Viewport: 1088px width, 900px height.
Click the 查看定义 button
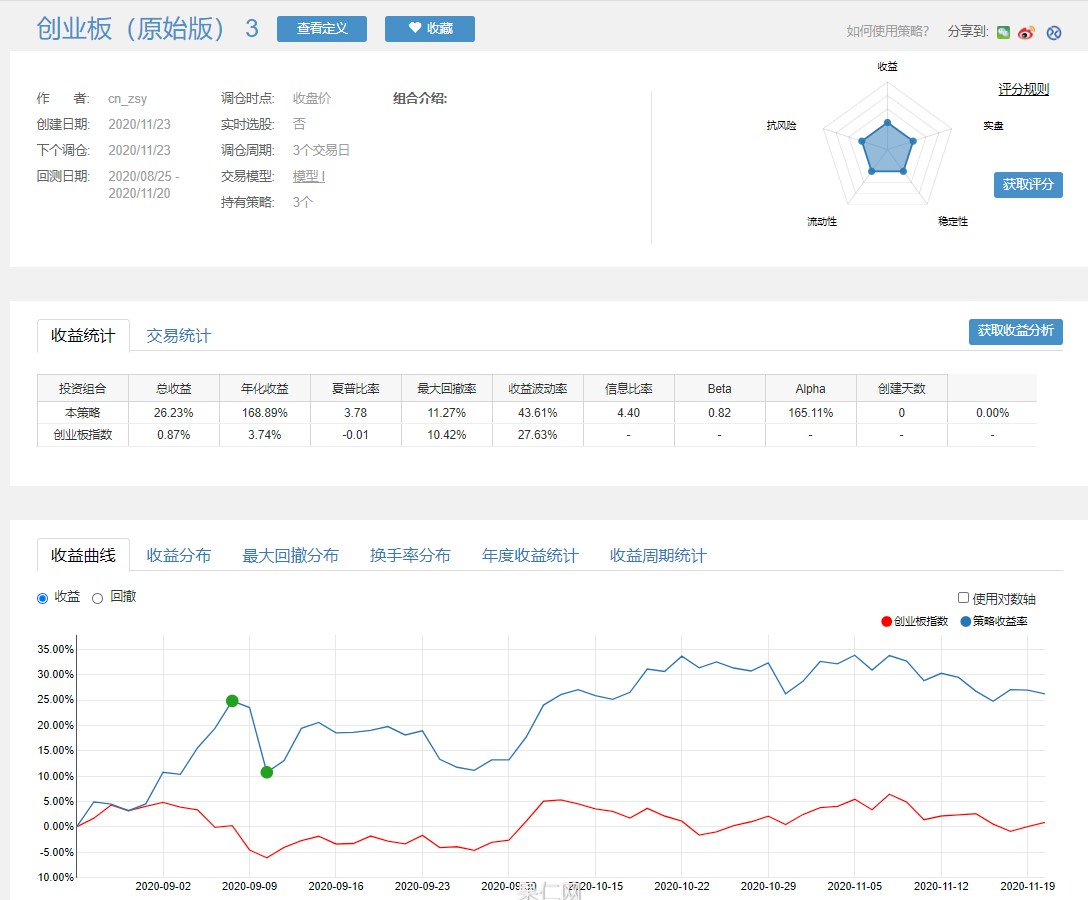tap(322, 29)
